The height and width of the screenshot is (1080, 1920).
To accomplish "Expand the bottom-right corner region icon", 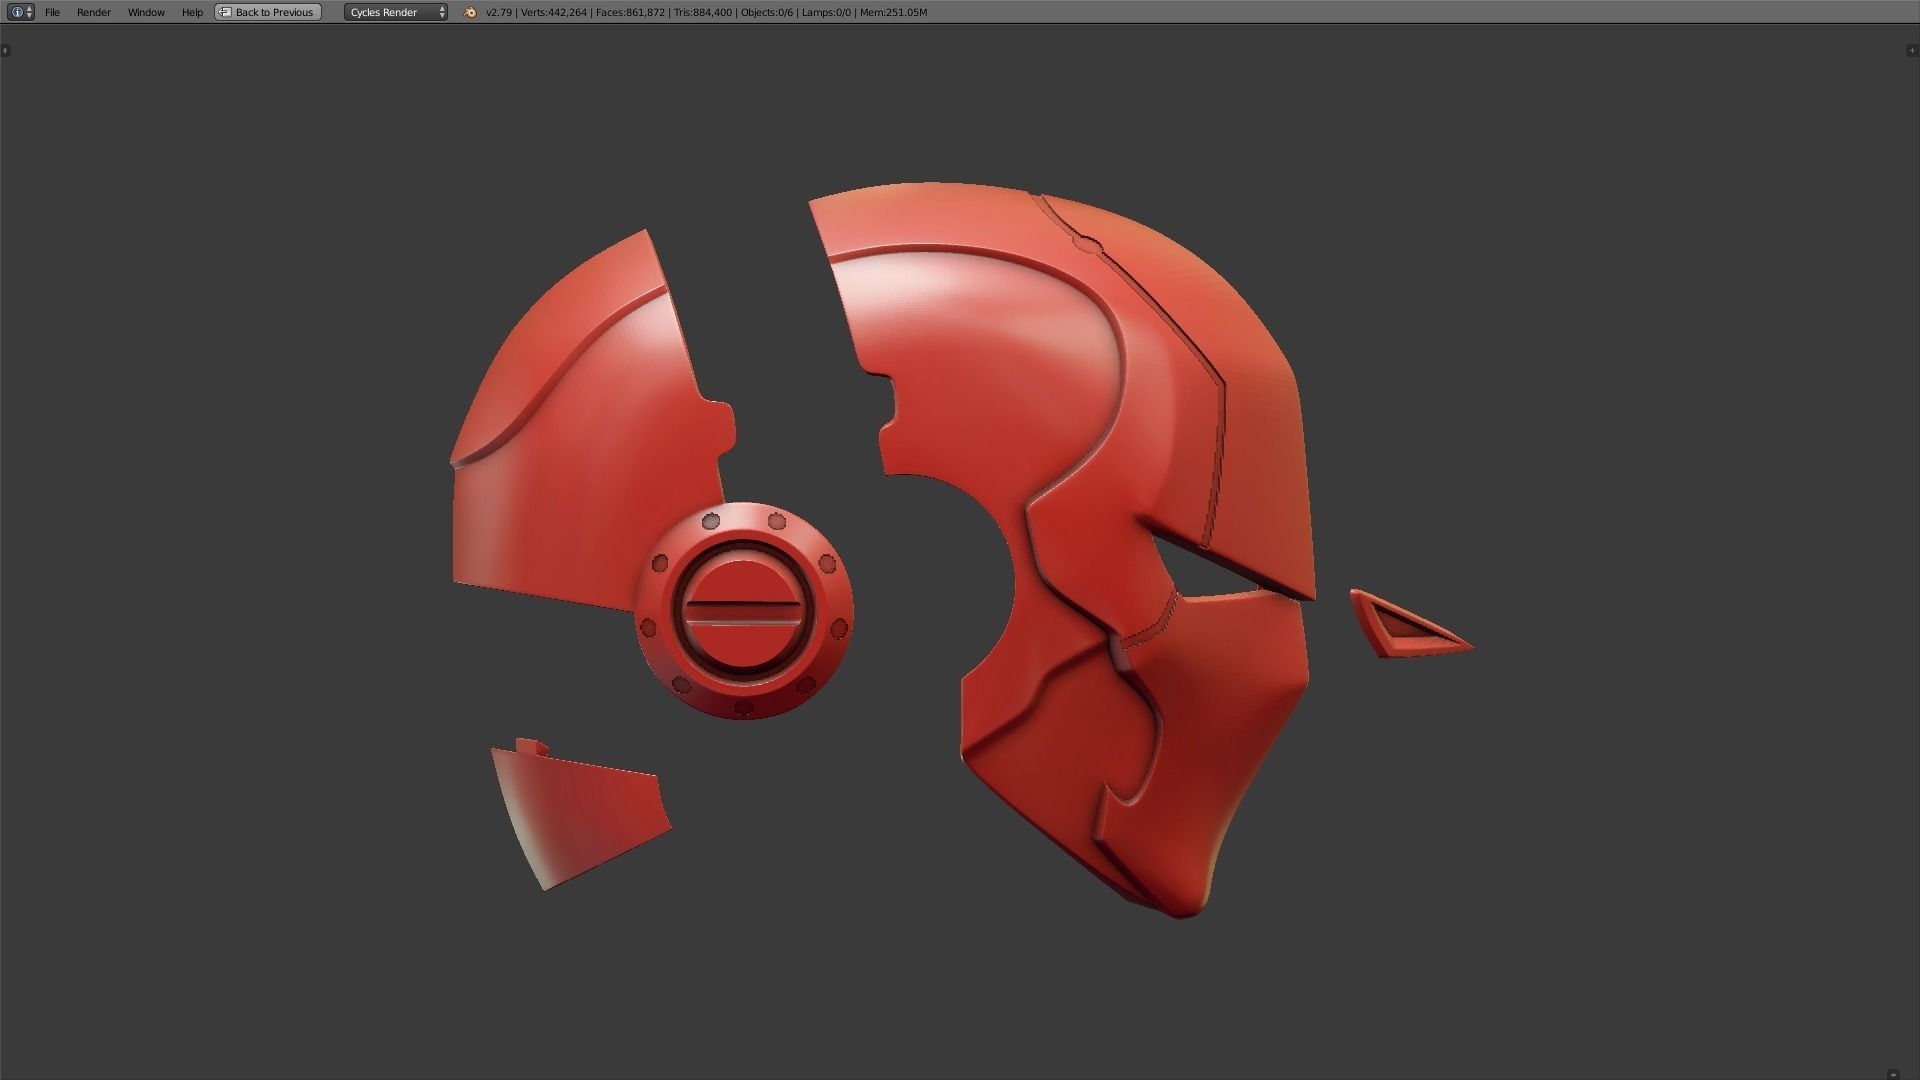I will click(1893, 1074).
